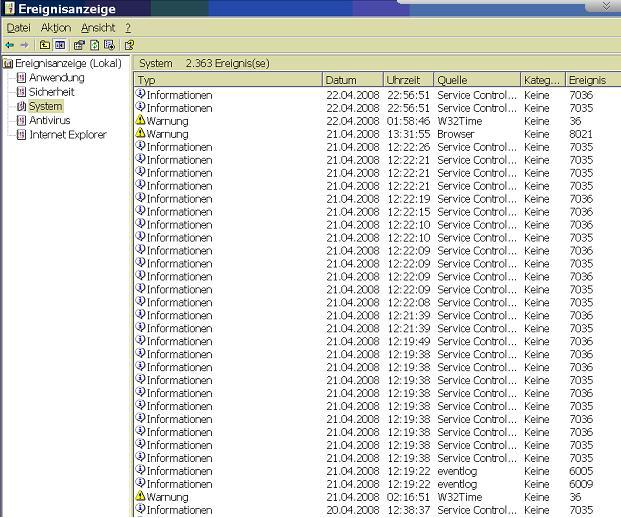Viewport: 621px width, 518px height.
Task: Sort by the Datum column header
Action: [x=353, y=80]
